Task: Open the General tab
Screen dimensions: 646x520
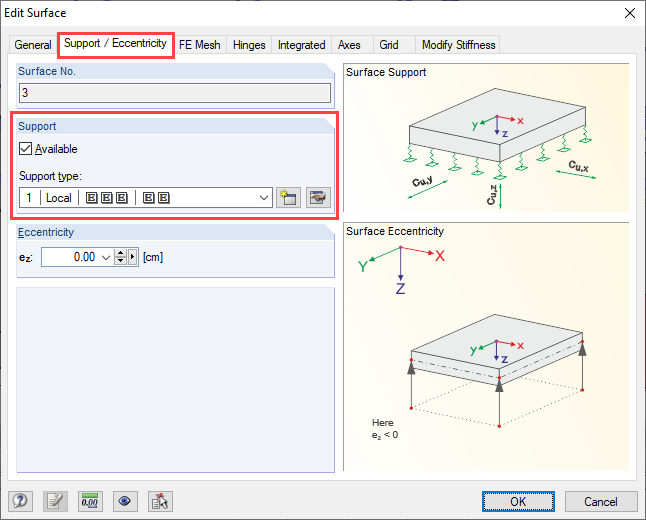Action: click(33, 45)
